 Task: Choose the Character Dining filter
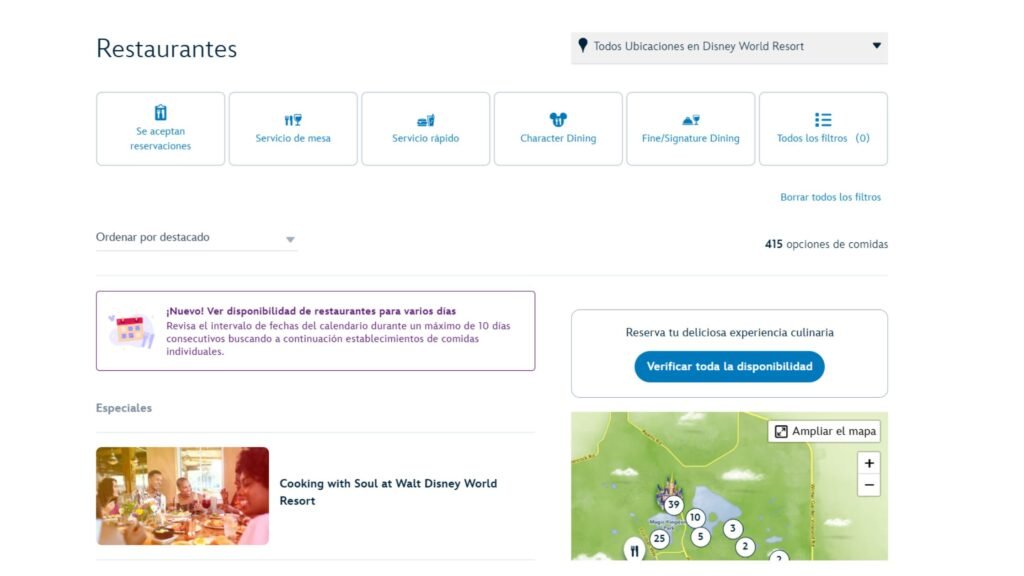558,129
